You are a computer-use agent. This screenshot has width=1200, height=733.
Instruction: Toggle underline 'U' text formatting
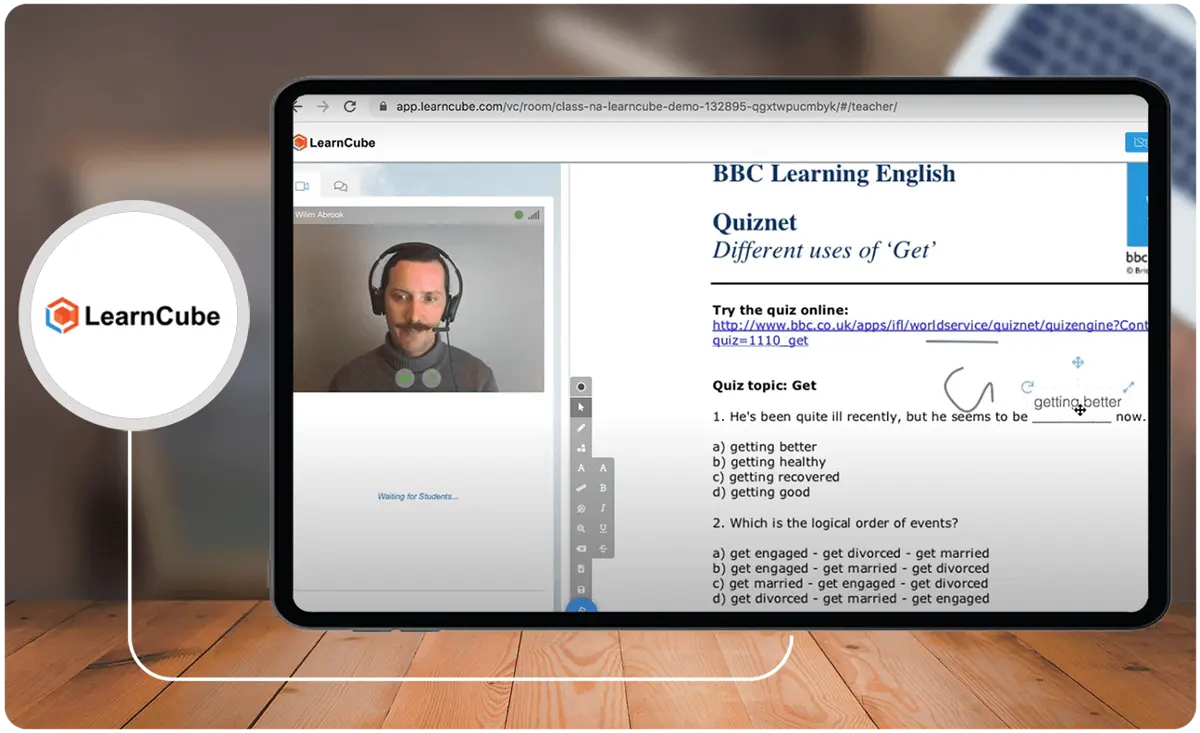[x=603, y=528]
